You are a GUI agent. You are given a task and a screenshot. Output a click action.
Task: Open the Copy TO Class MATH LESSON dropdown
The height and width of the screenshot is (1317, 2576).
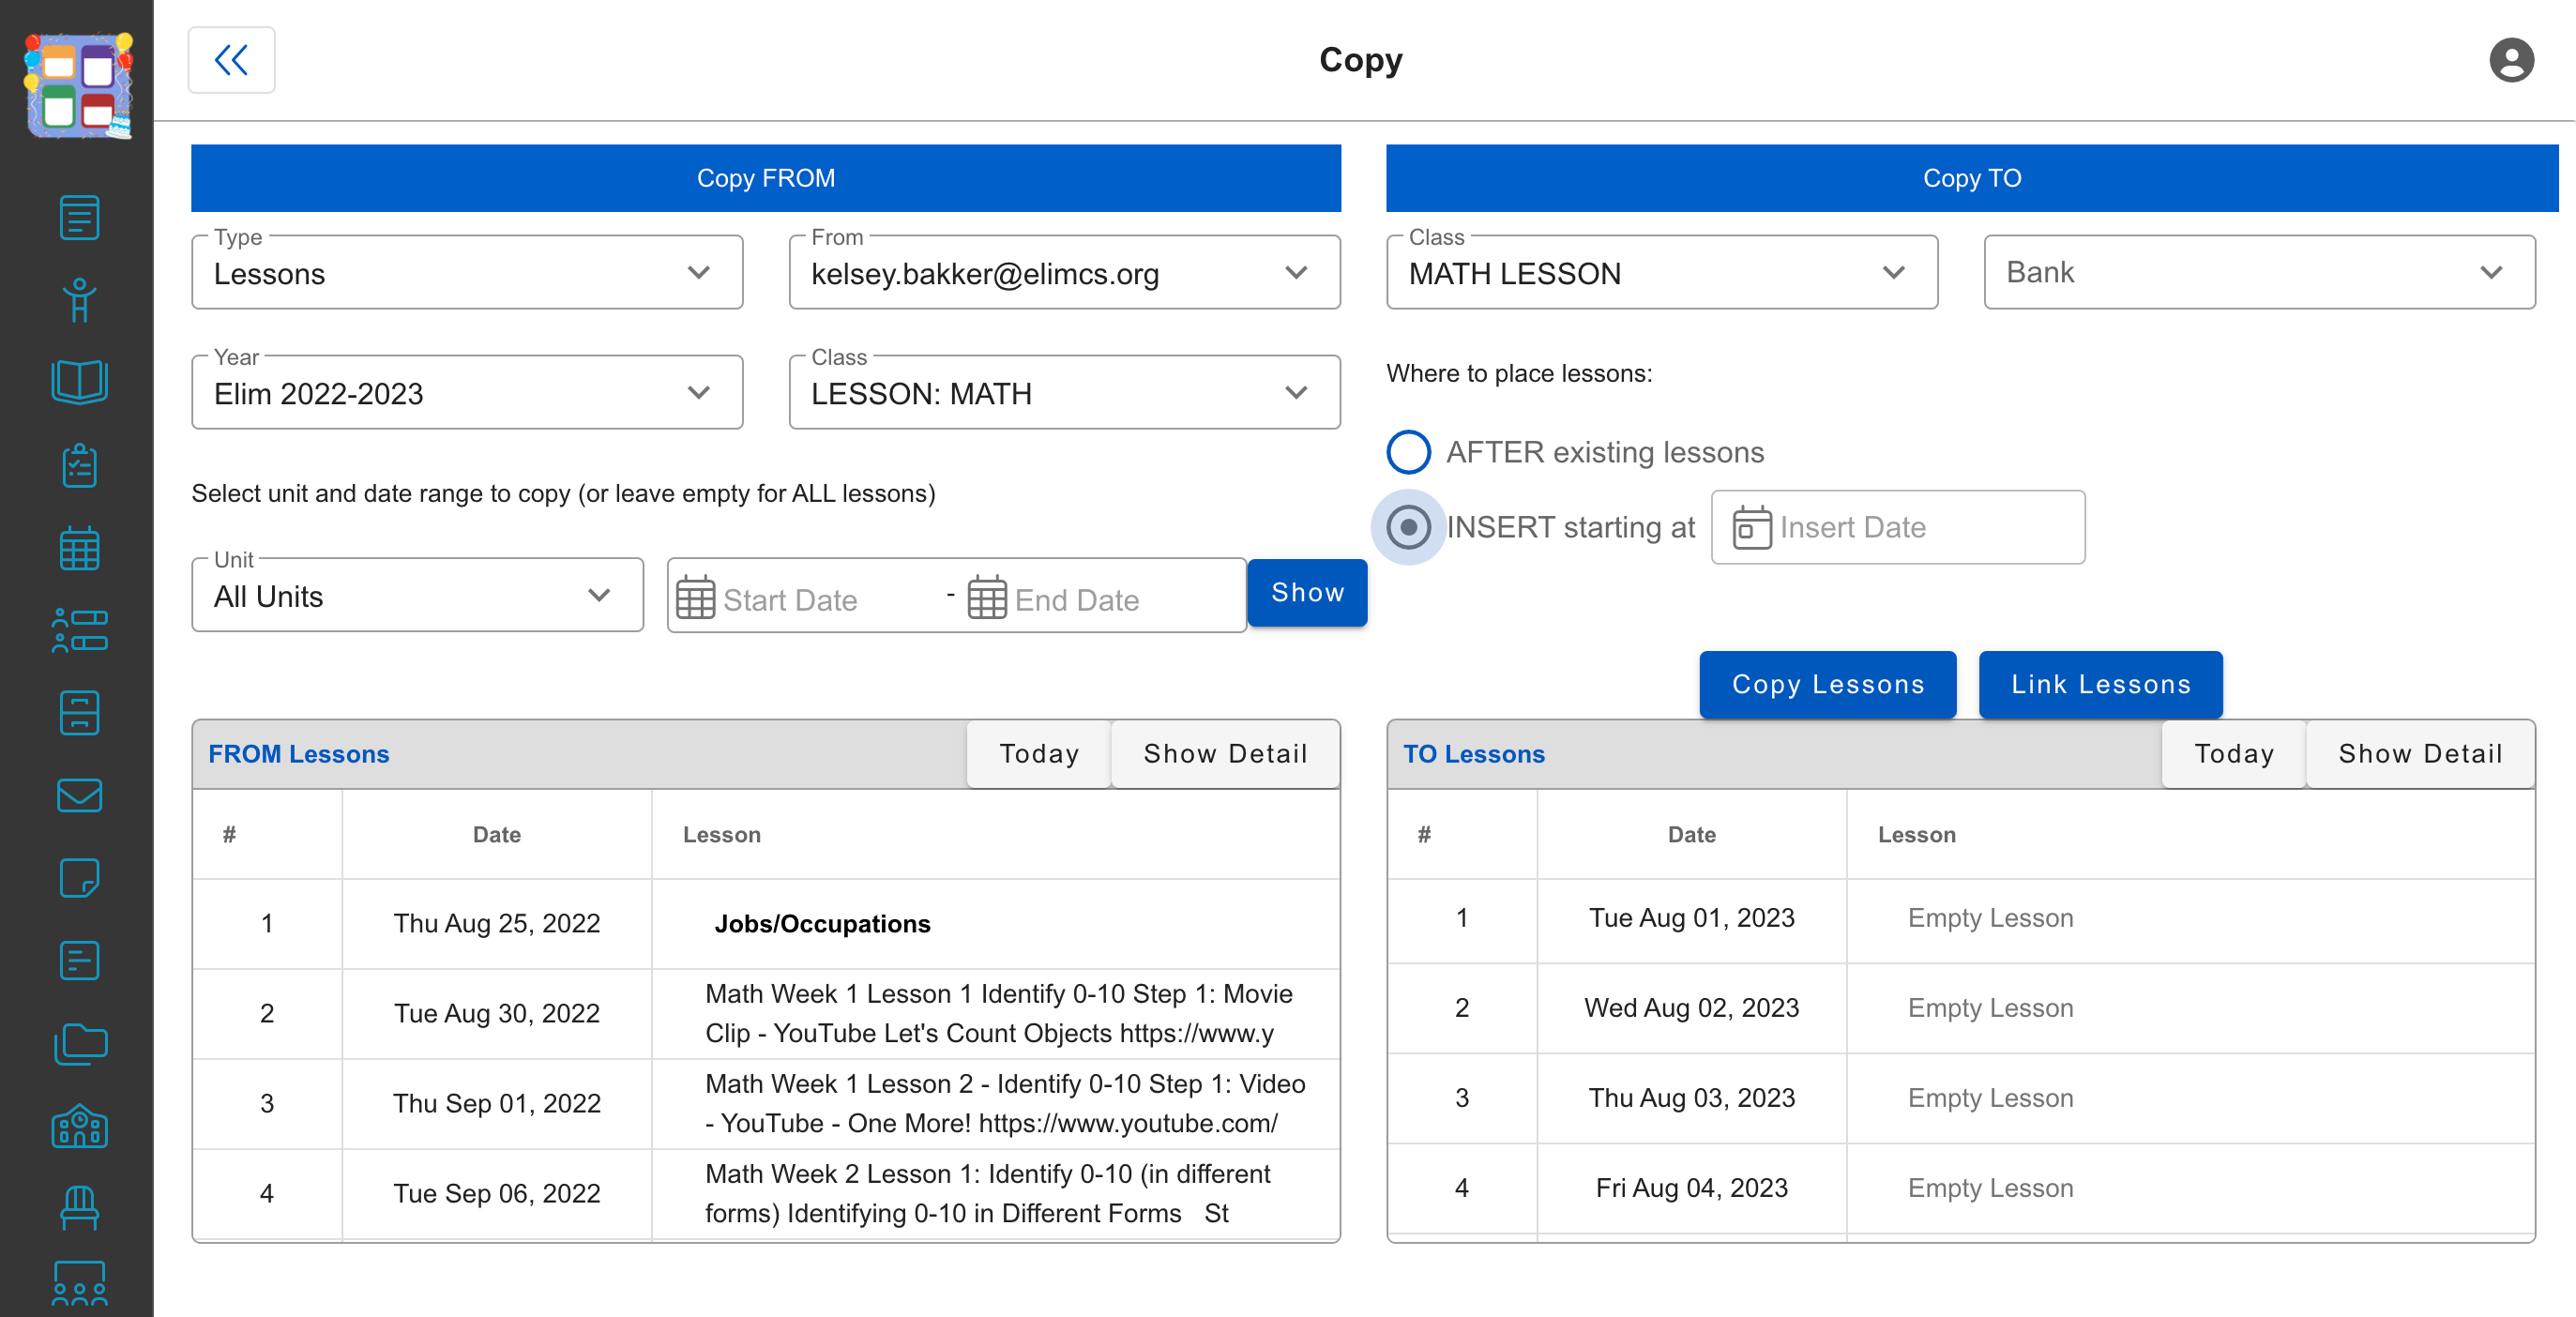pyautogui.click(x=1662, y=273)
